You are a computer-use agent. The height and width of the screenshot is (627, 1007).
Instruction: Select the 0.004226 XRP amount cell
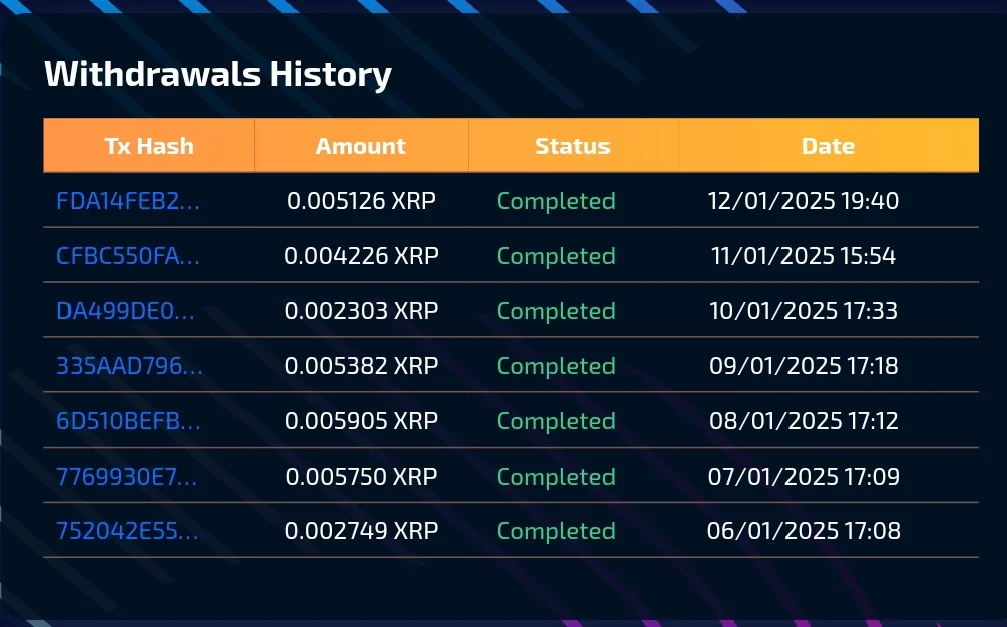point(362,256)
